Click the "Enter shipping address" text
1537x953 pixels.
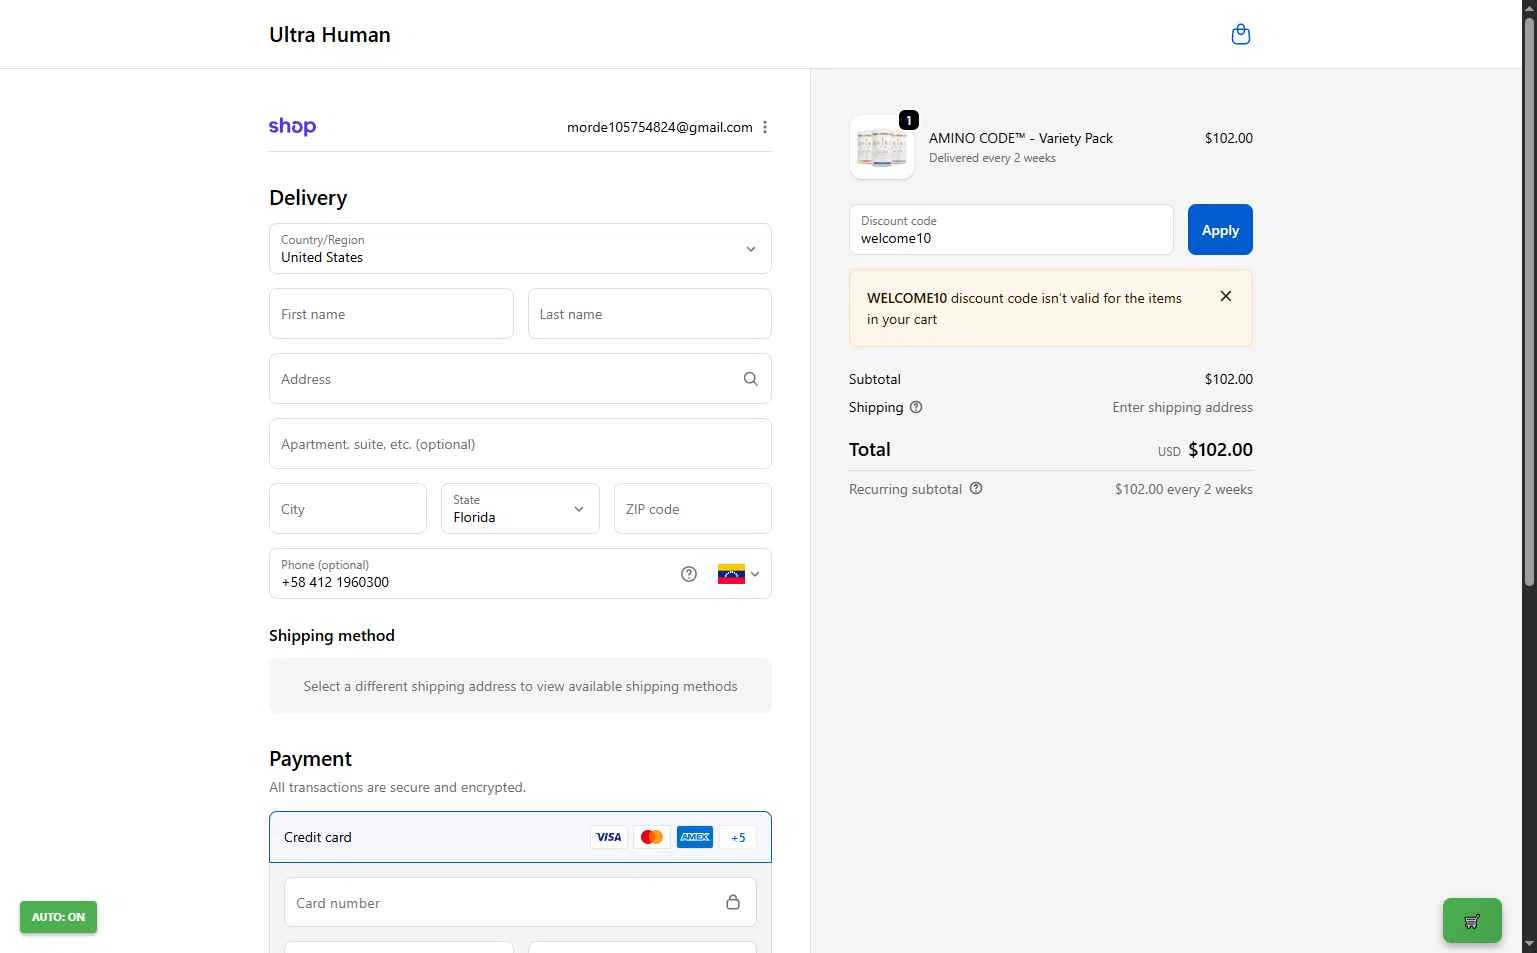(x=1182, y=407)
